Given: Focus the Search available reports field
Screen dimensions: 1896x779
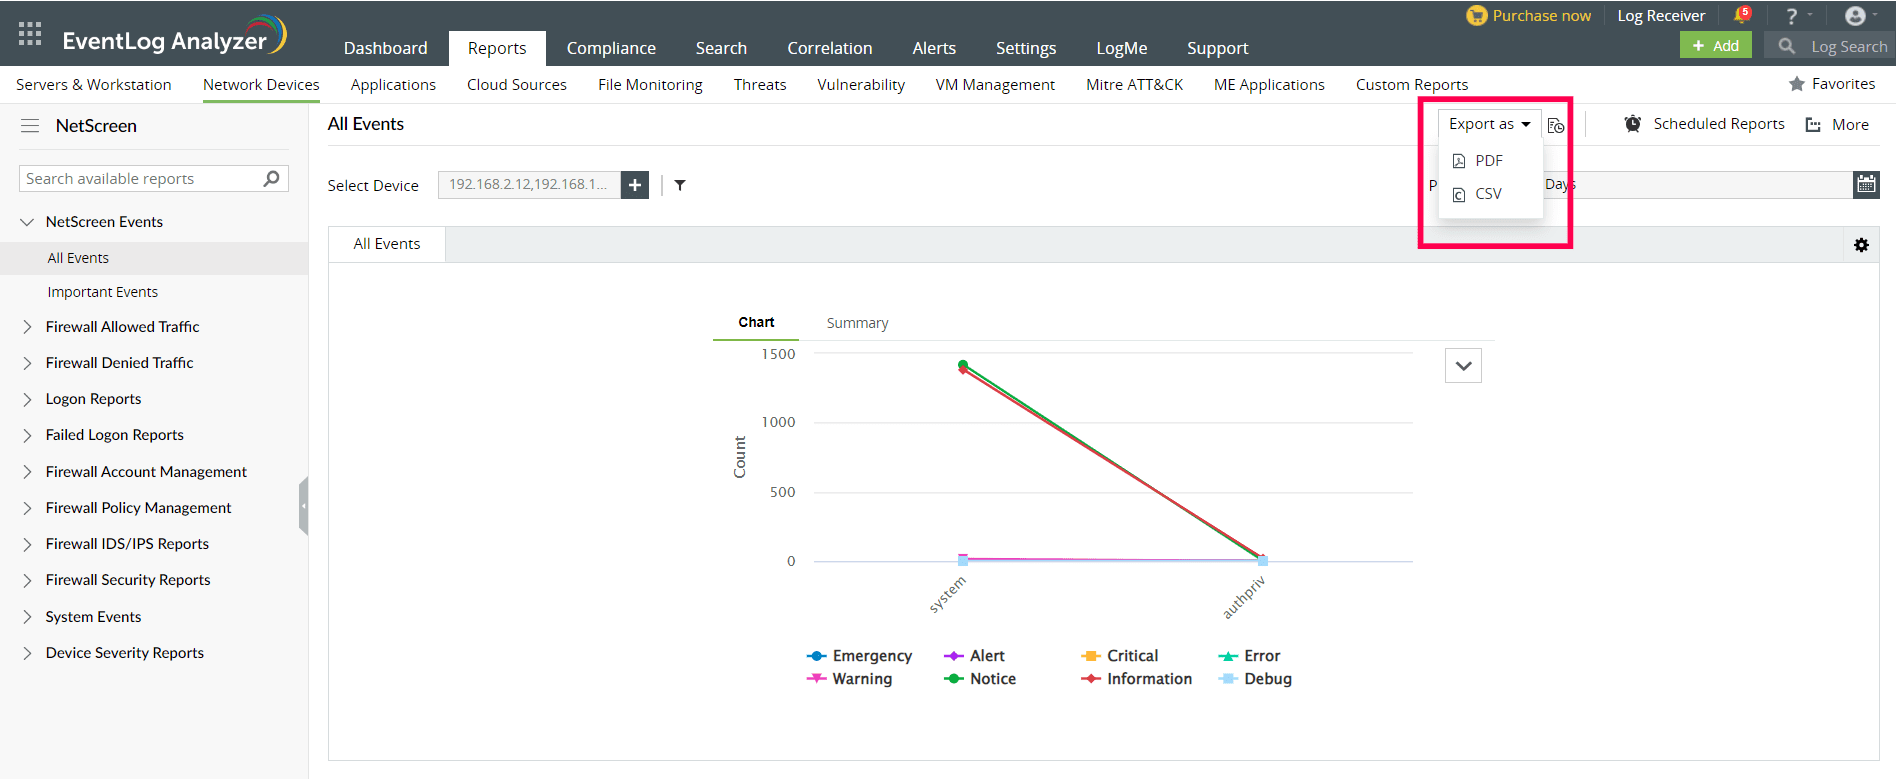Looking at the screenshot, I should pos(154,179).
